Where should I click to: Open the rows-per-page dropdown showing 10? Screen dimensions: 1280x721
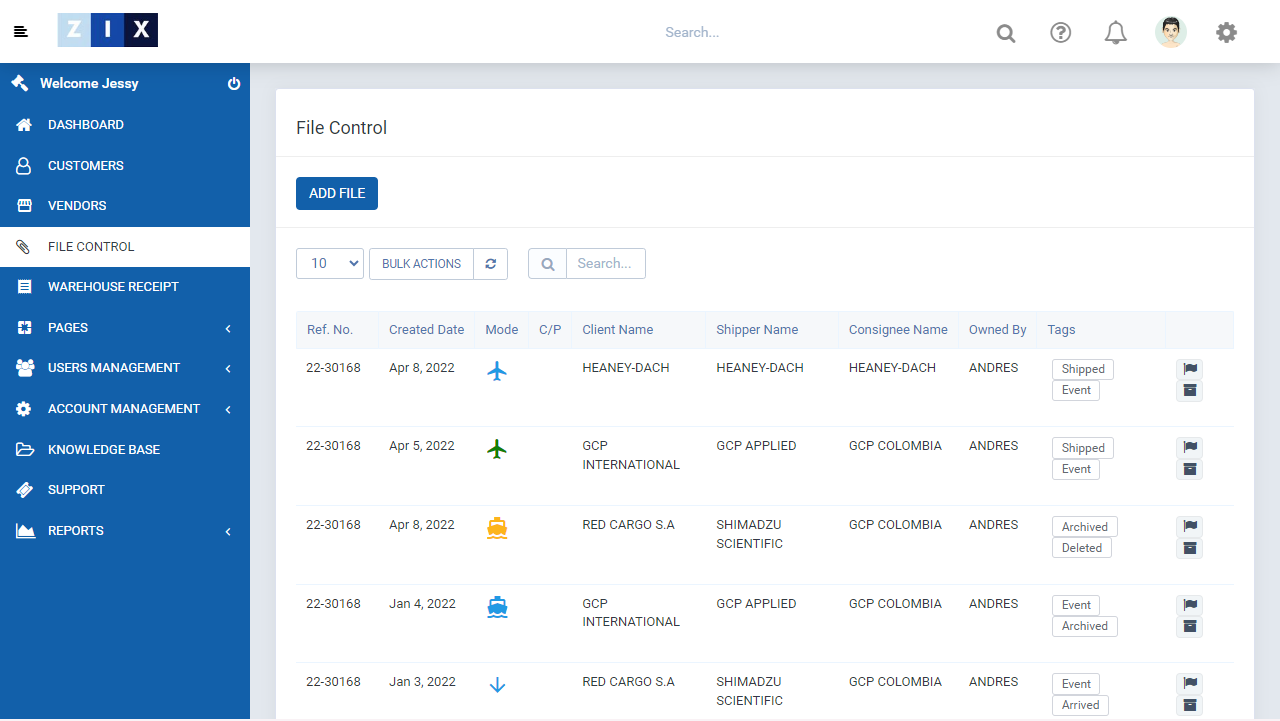coord(330,264)
